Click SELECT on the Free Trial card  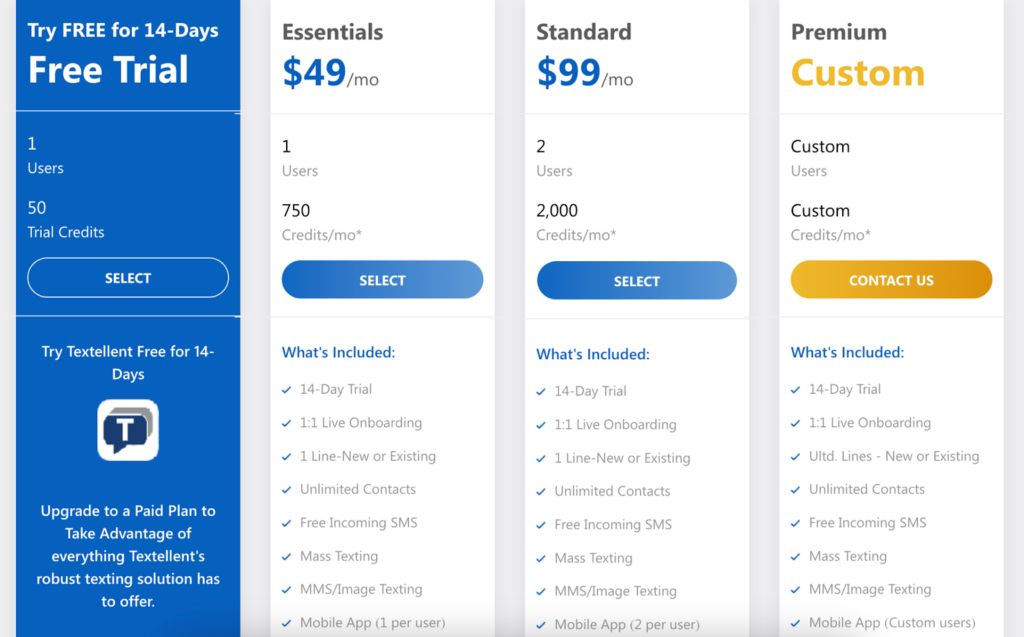tap(127, 277)
